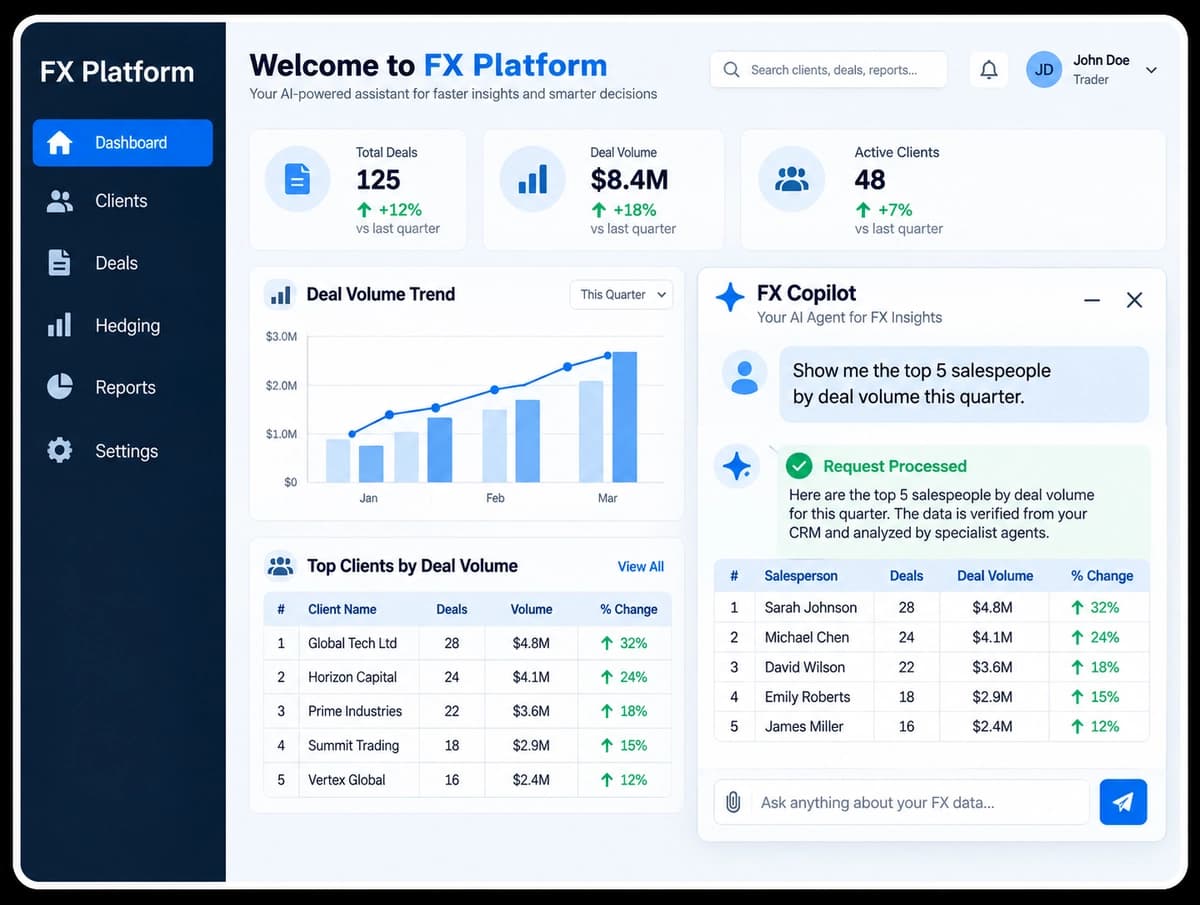The width and height of the screenshot is (1200, 905).
Task: Click the $8.4M Deal Volume value
Action: (629, 180)
